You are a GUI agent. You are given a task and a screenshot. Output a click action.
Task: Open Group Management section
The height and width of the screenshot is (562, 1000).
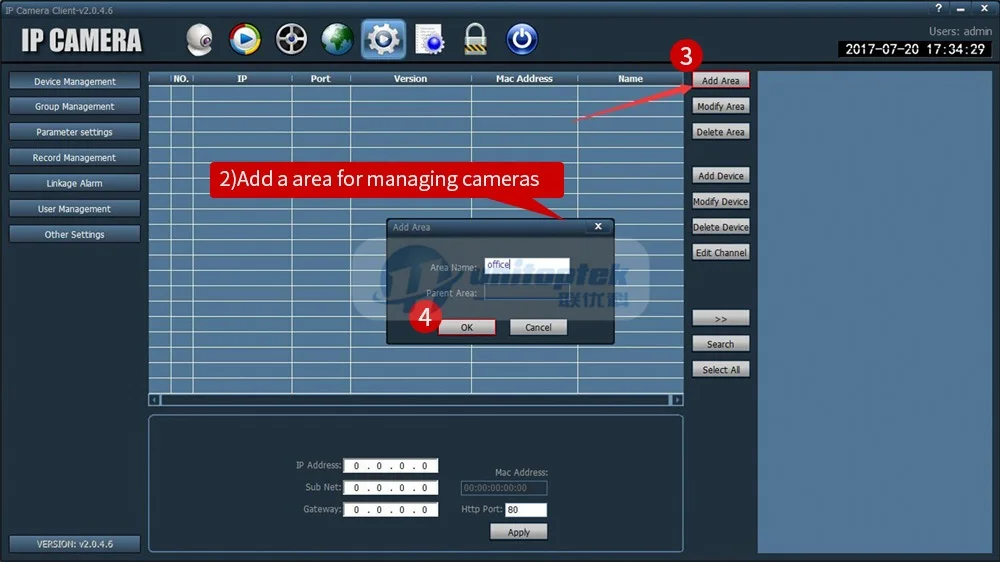point(75,107)
